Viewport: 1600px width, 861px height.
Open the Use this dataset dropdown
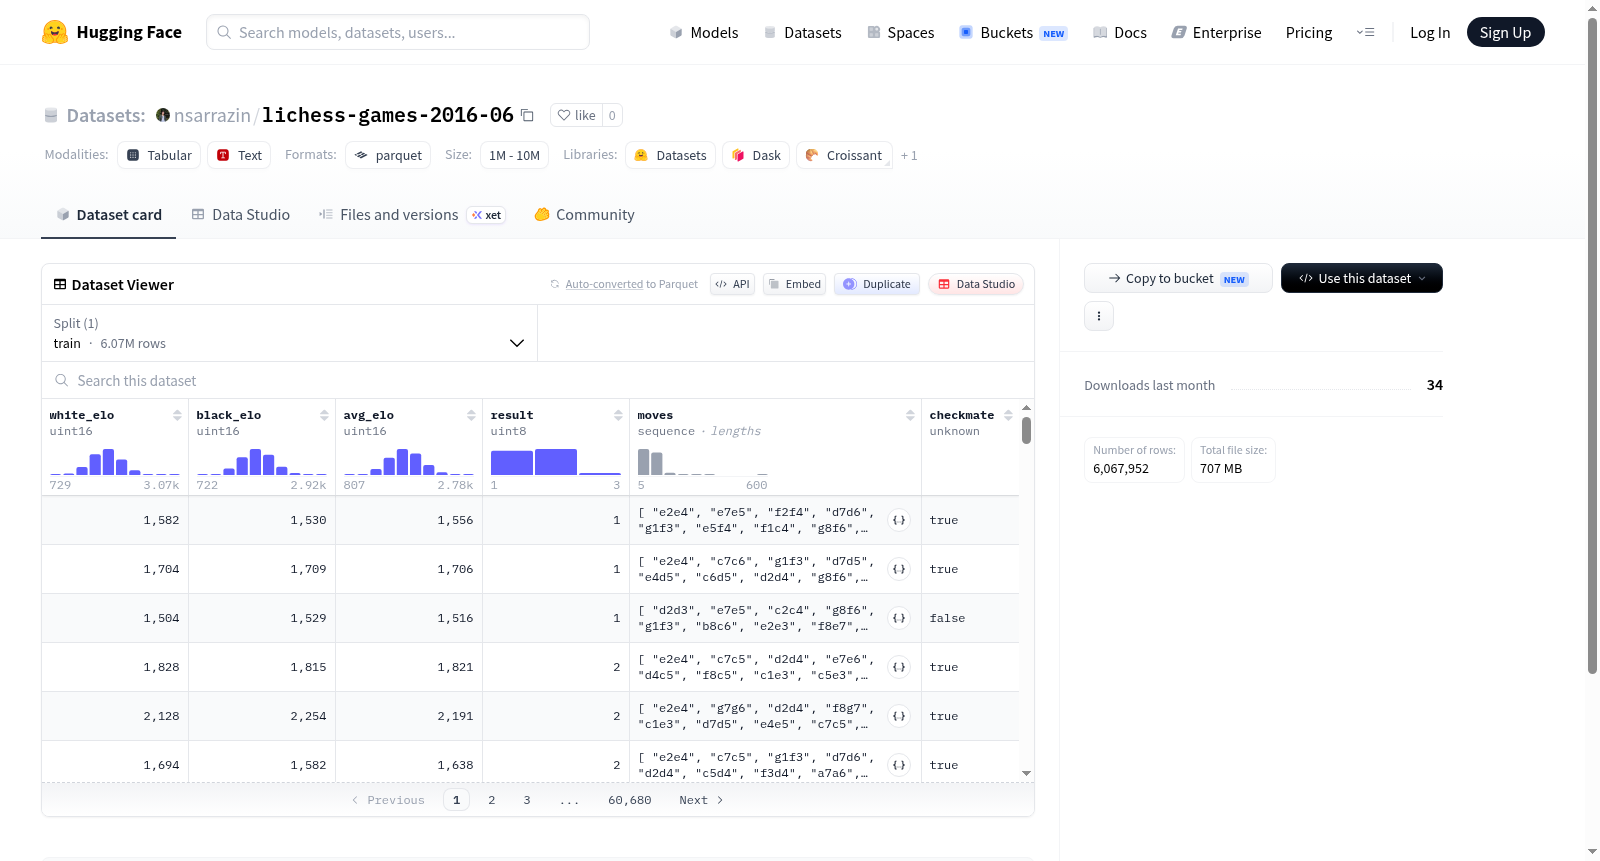pyautogui.click(x=1361, y=278)
